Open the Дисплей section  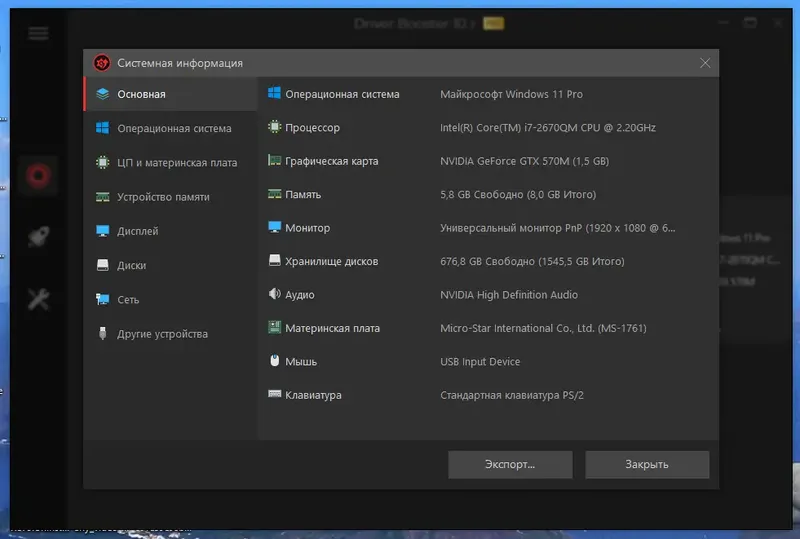click(170, 231)
